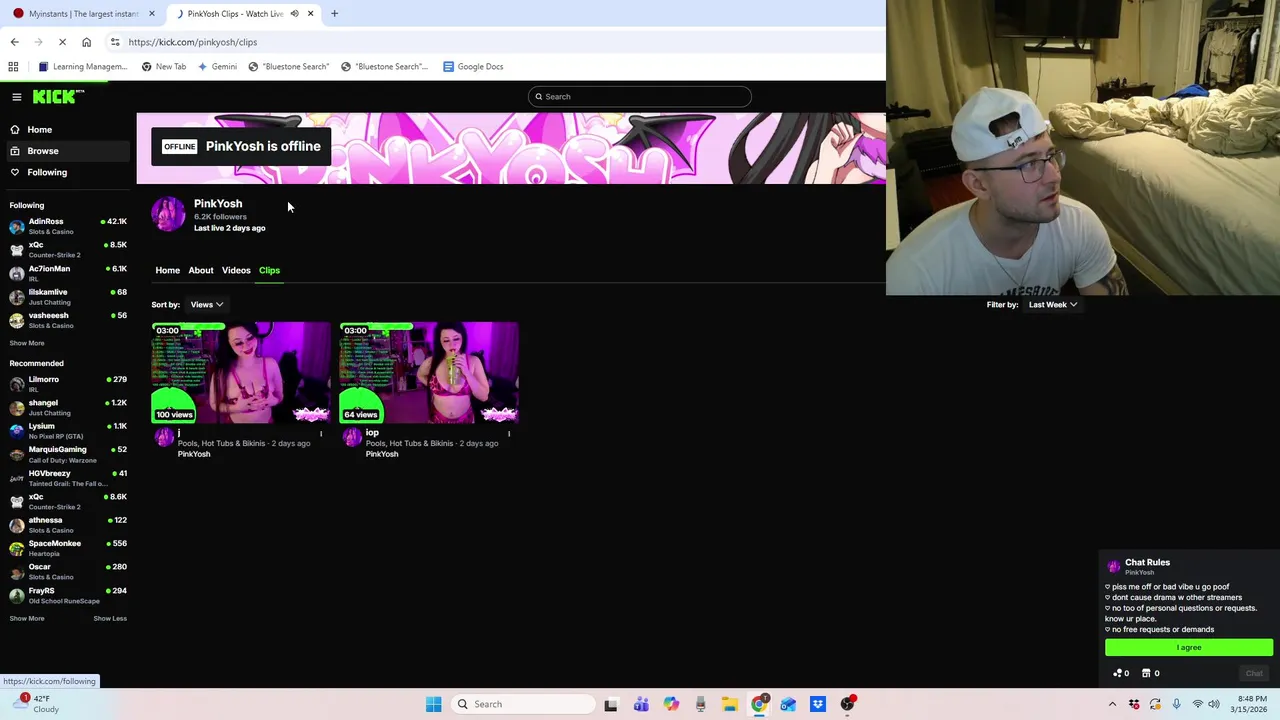Open SpaceMonkee recommended channel

(68, 548)
